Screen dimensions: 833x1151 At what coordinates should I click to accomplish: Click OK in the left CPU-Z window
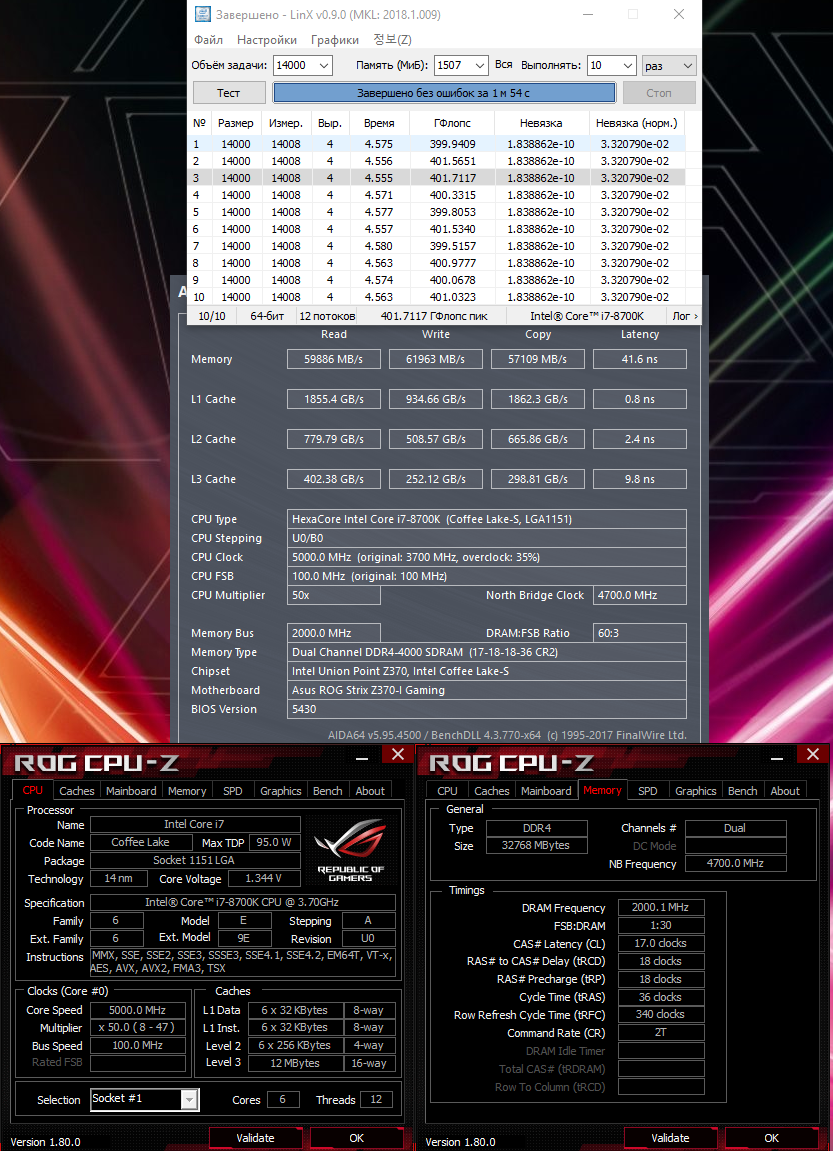click(x=357, y=1139)
